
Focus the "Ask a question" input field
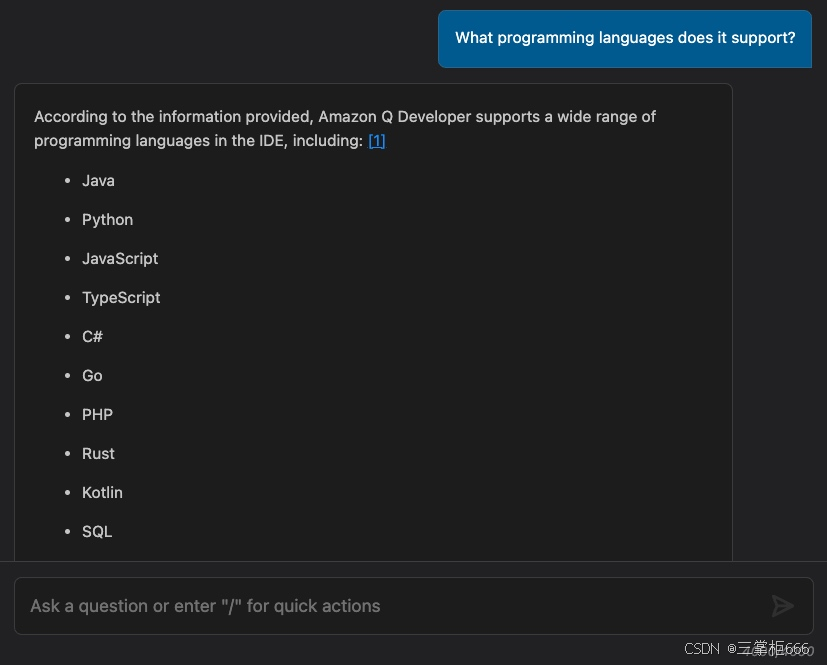(414, 606)
